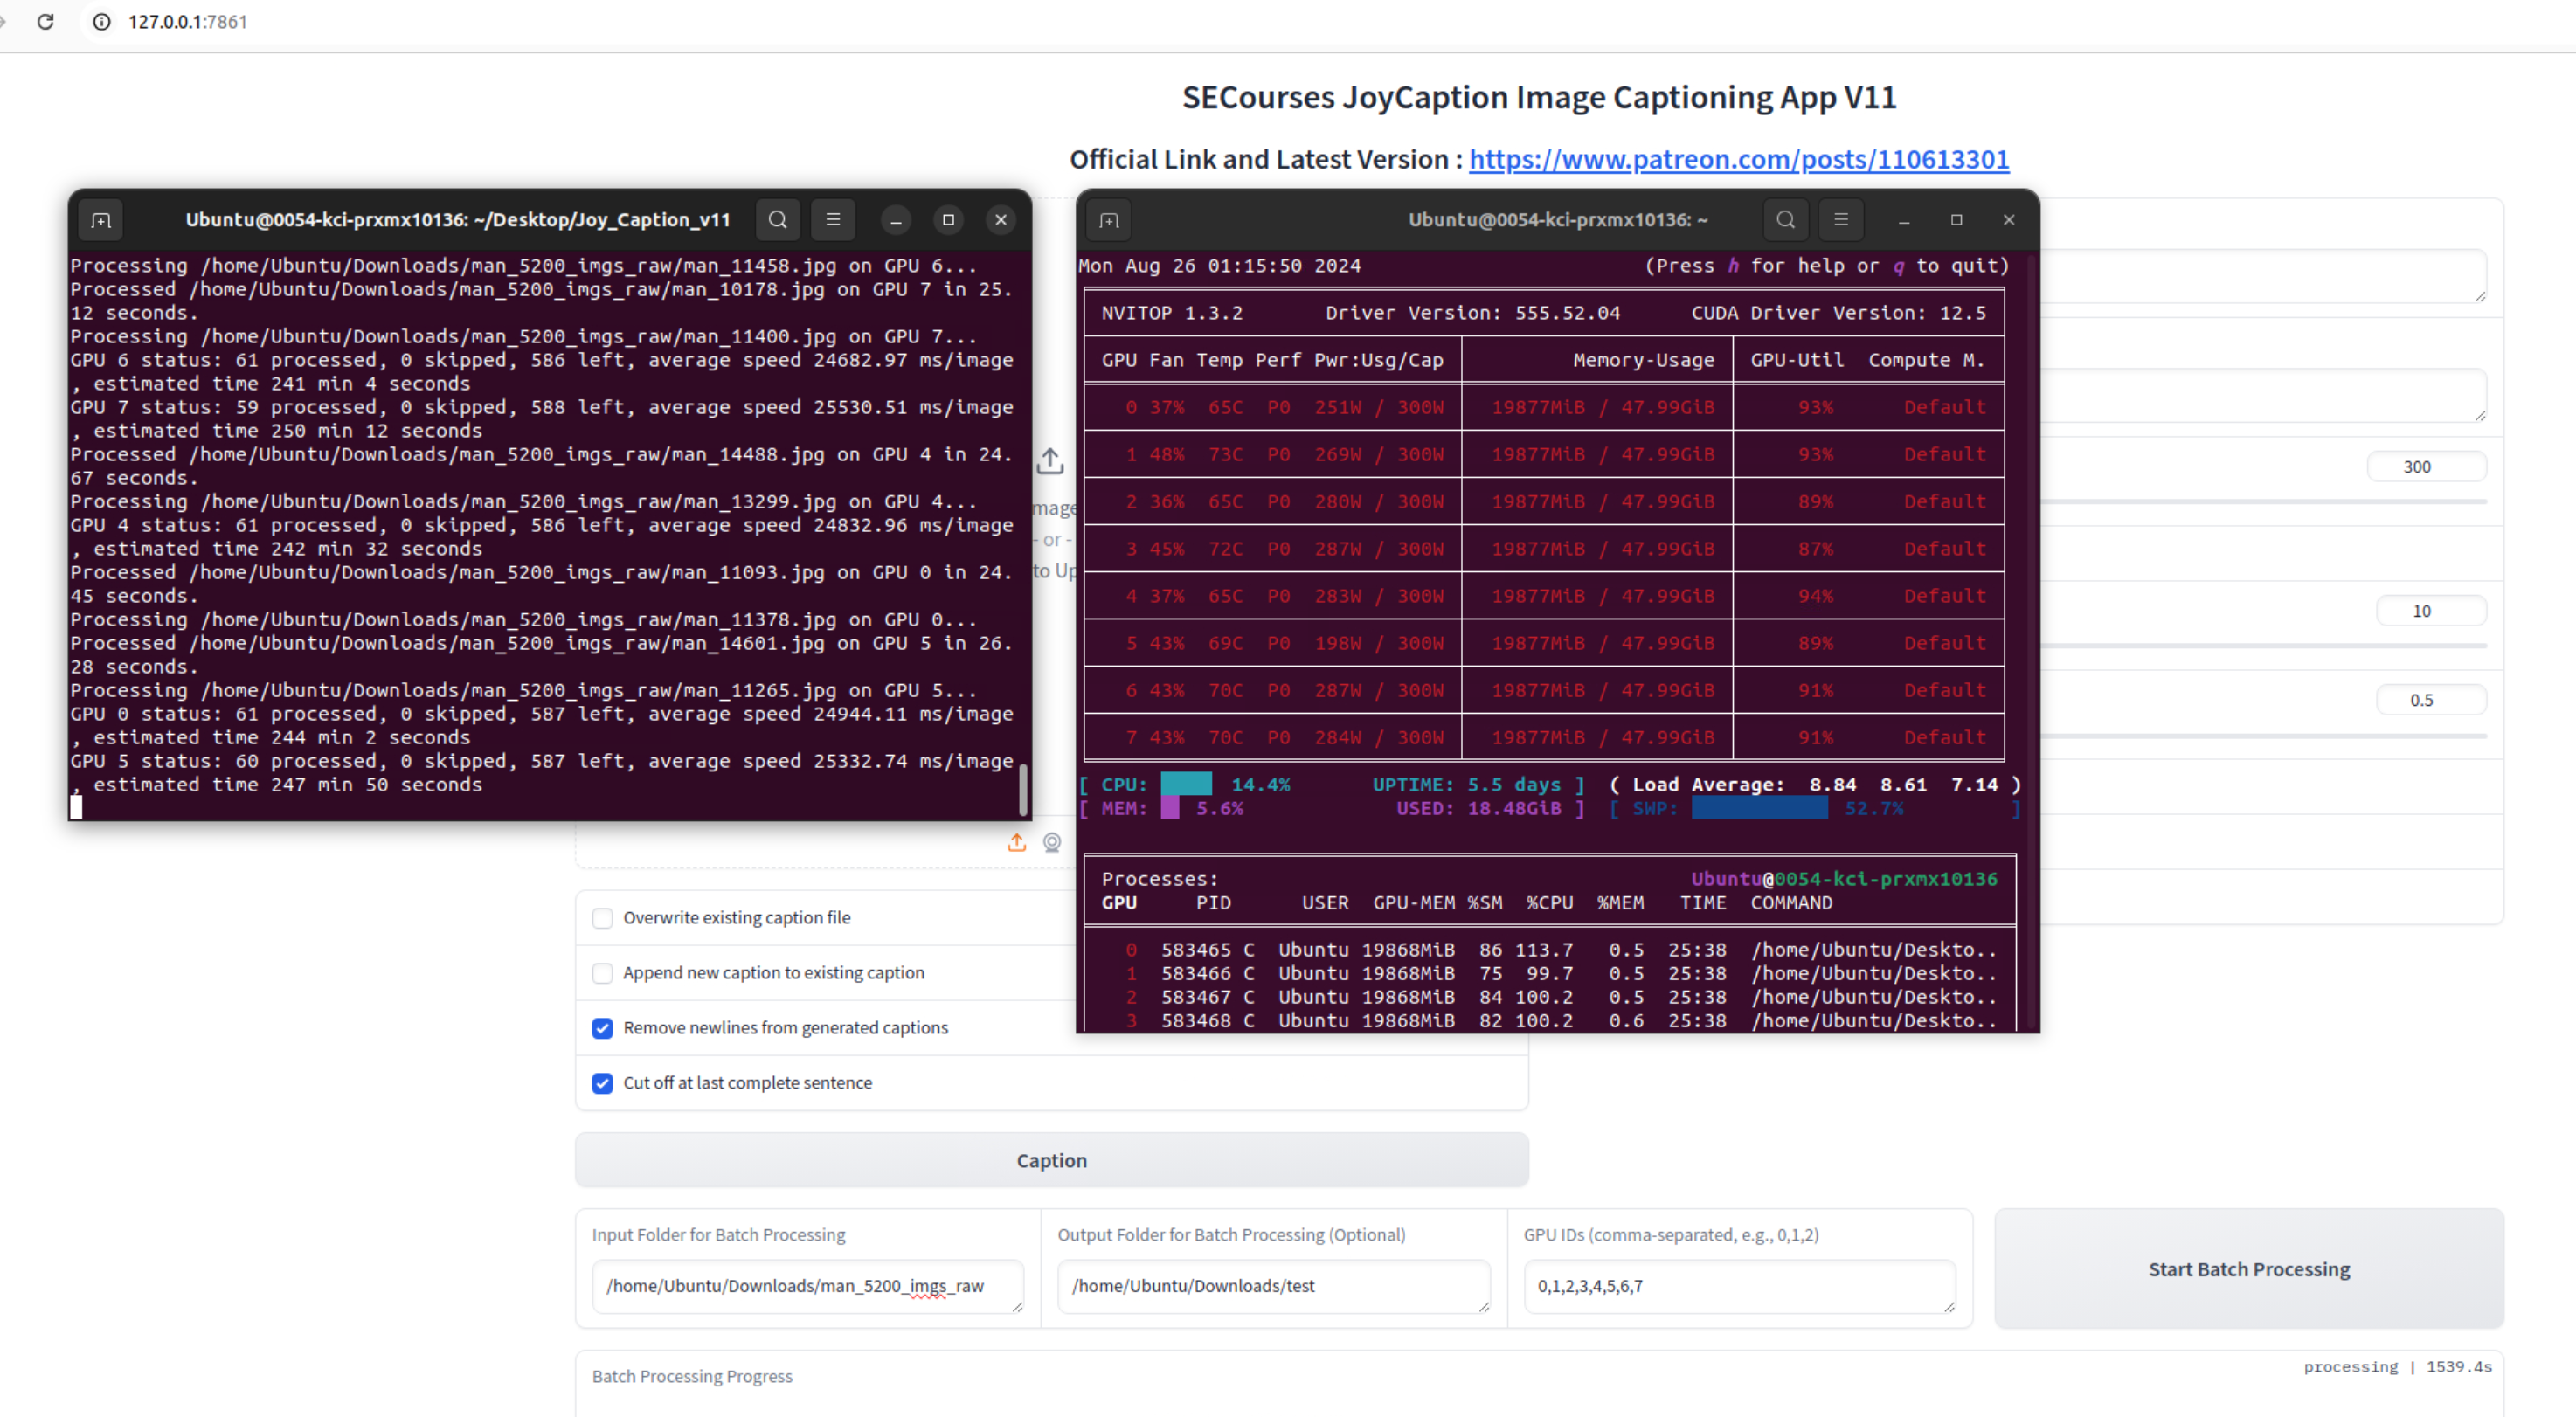Open new tab in Joy_Caption terminal
This screenshot has width=2576, height=1417.
101,220
